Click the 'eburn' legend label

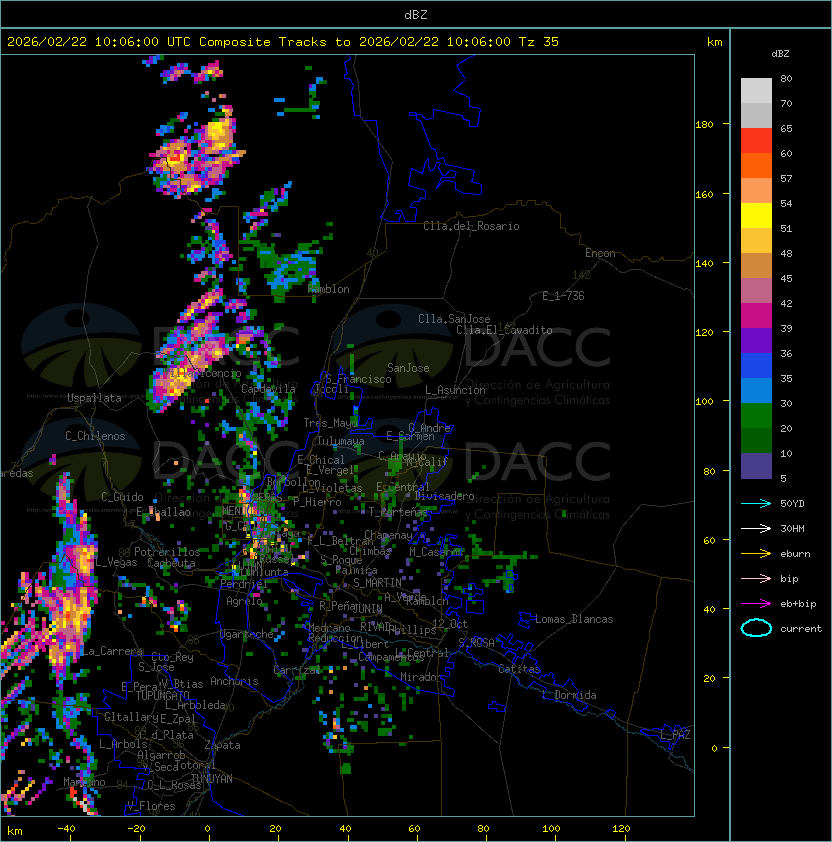click(795, 554)
